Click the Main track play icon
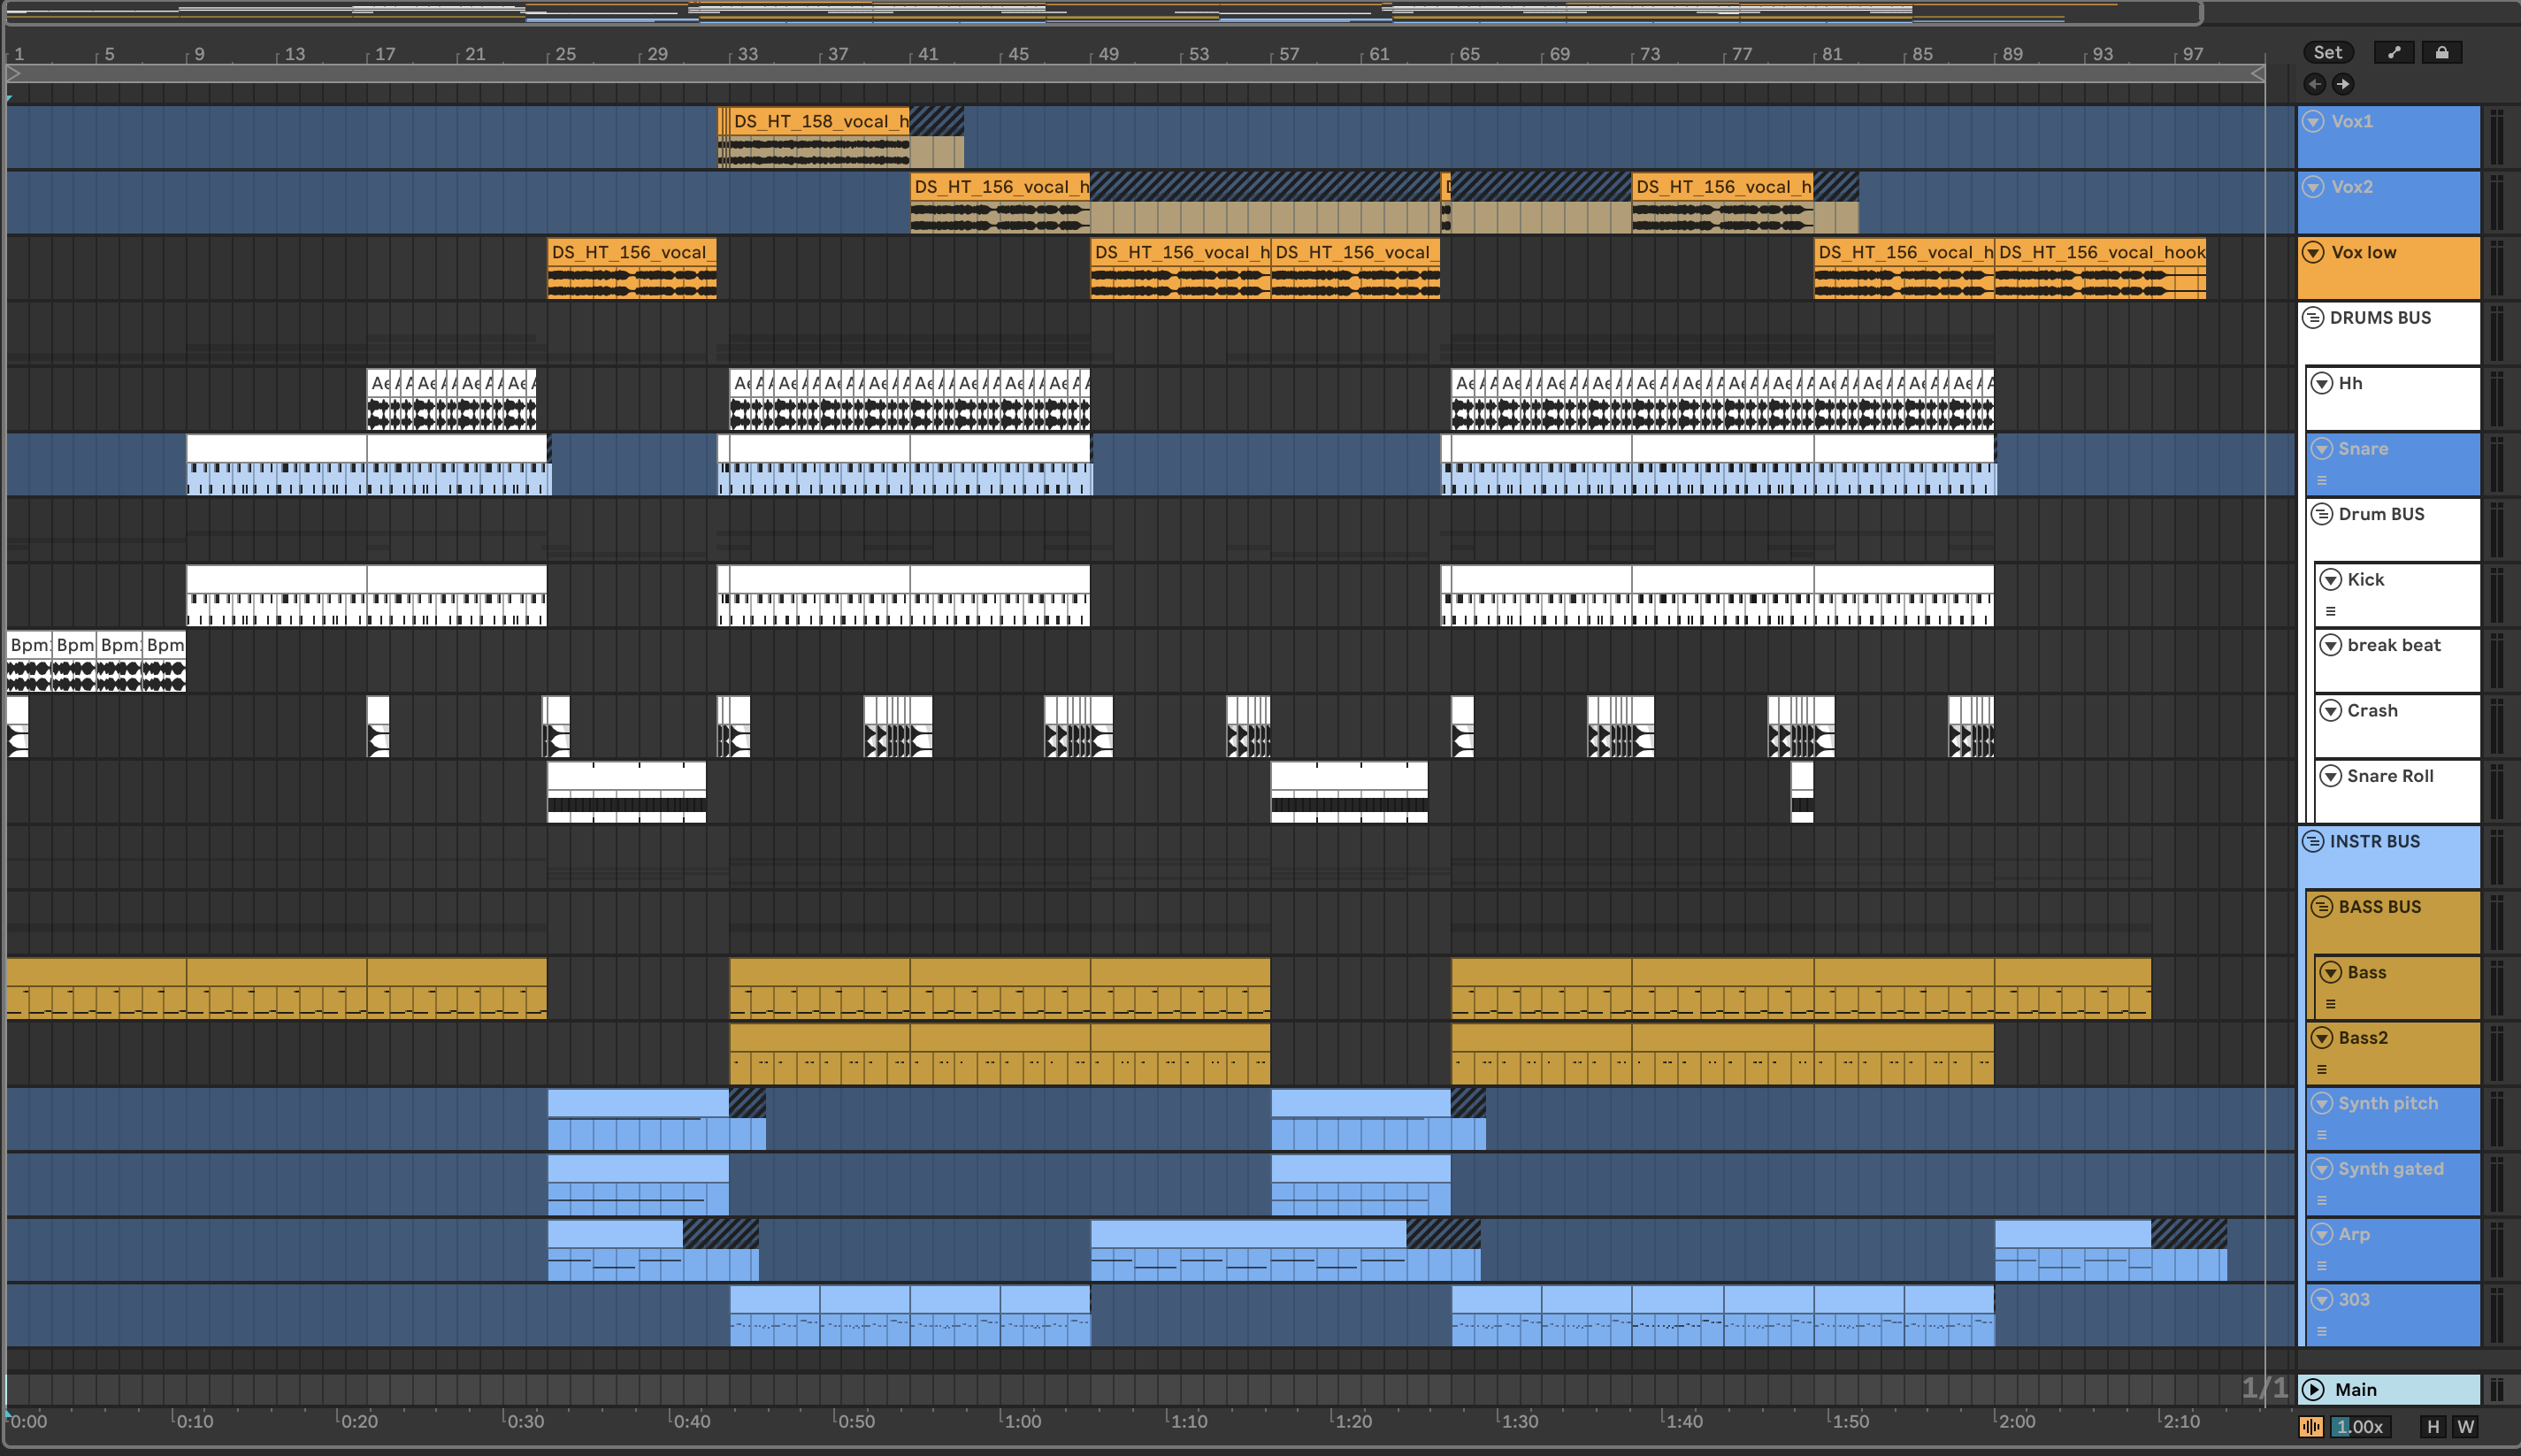 point(2313,1389)
